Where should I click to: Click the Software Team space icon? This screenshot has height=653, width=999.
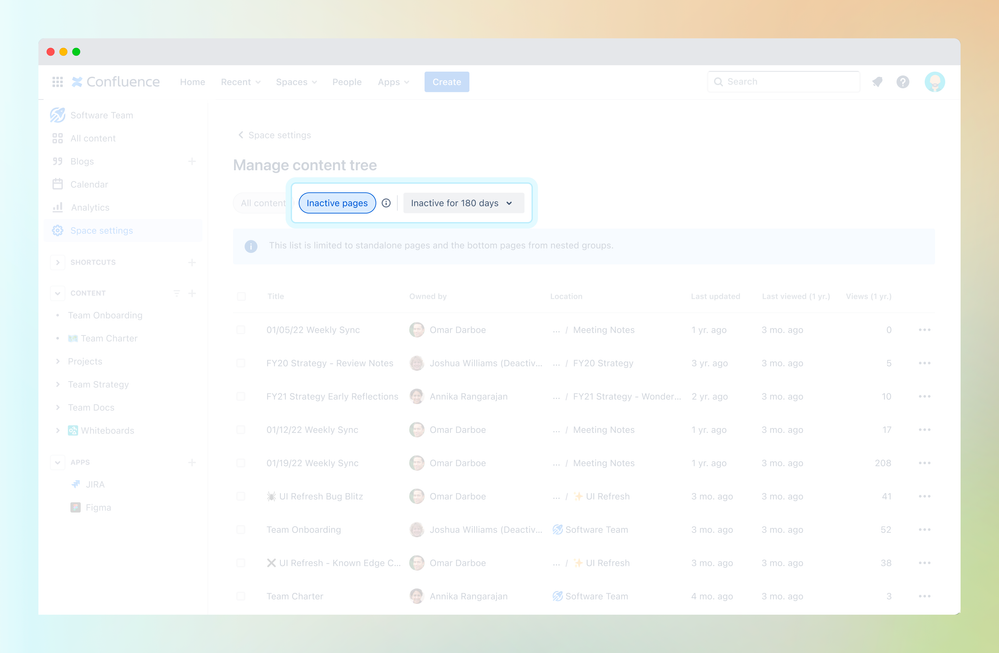57,115
